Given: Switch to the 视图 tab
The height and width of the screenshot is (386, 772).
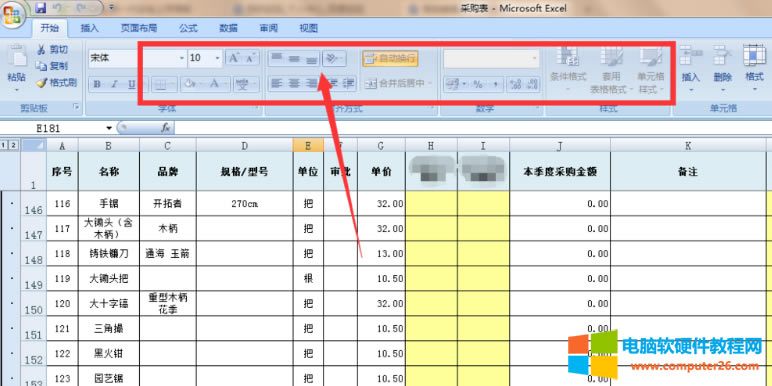Looking at the screenshot, I should coord(309,28).
